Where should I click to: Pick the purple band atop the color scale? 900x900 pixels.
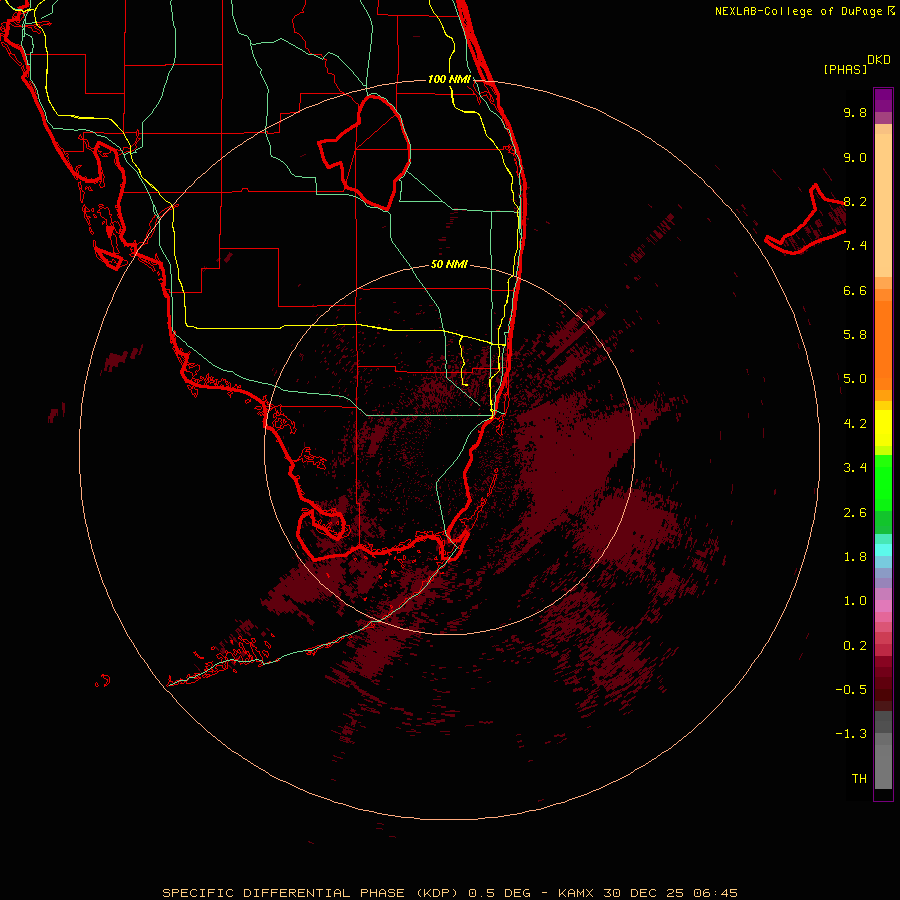click(x=883, y=100)
